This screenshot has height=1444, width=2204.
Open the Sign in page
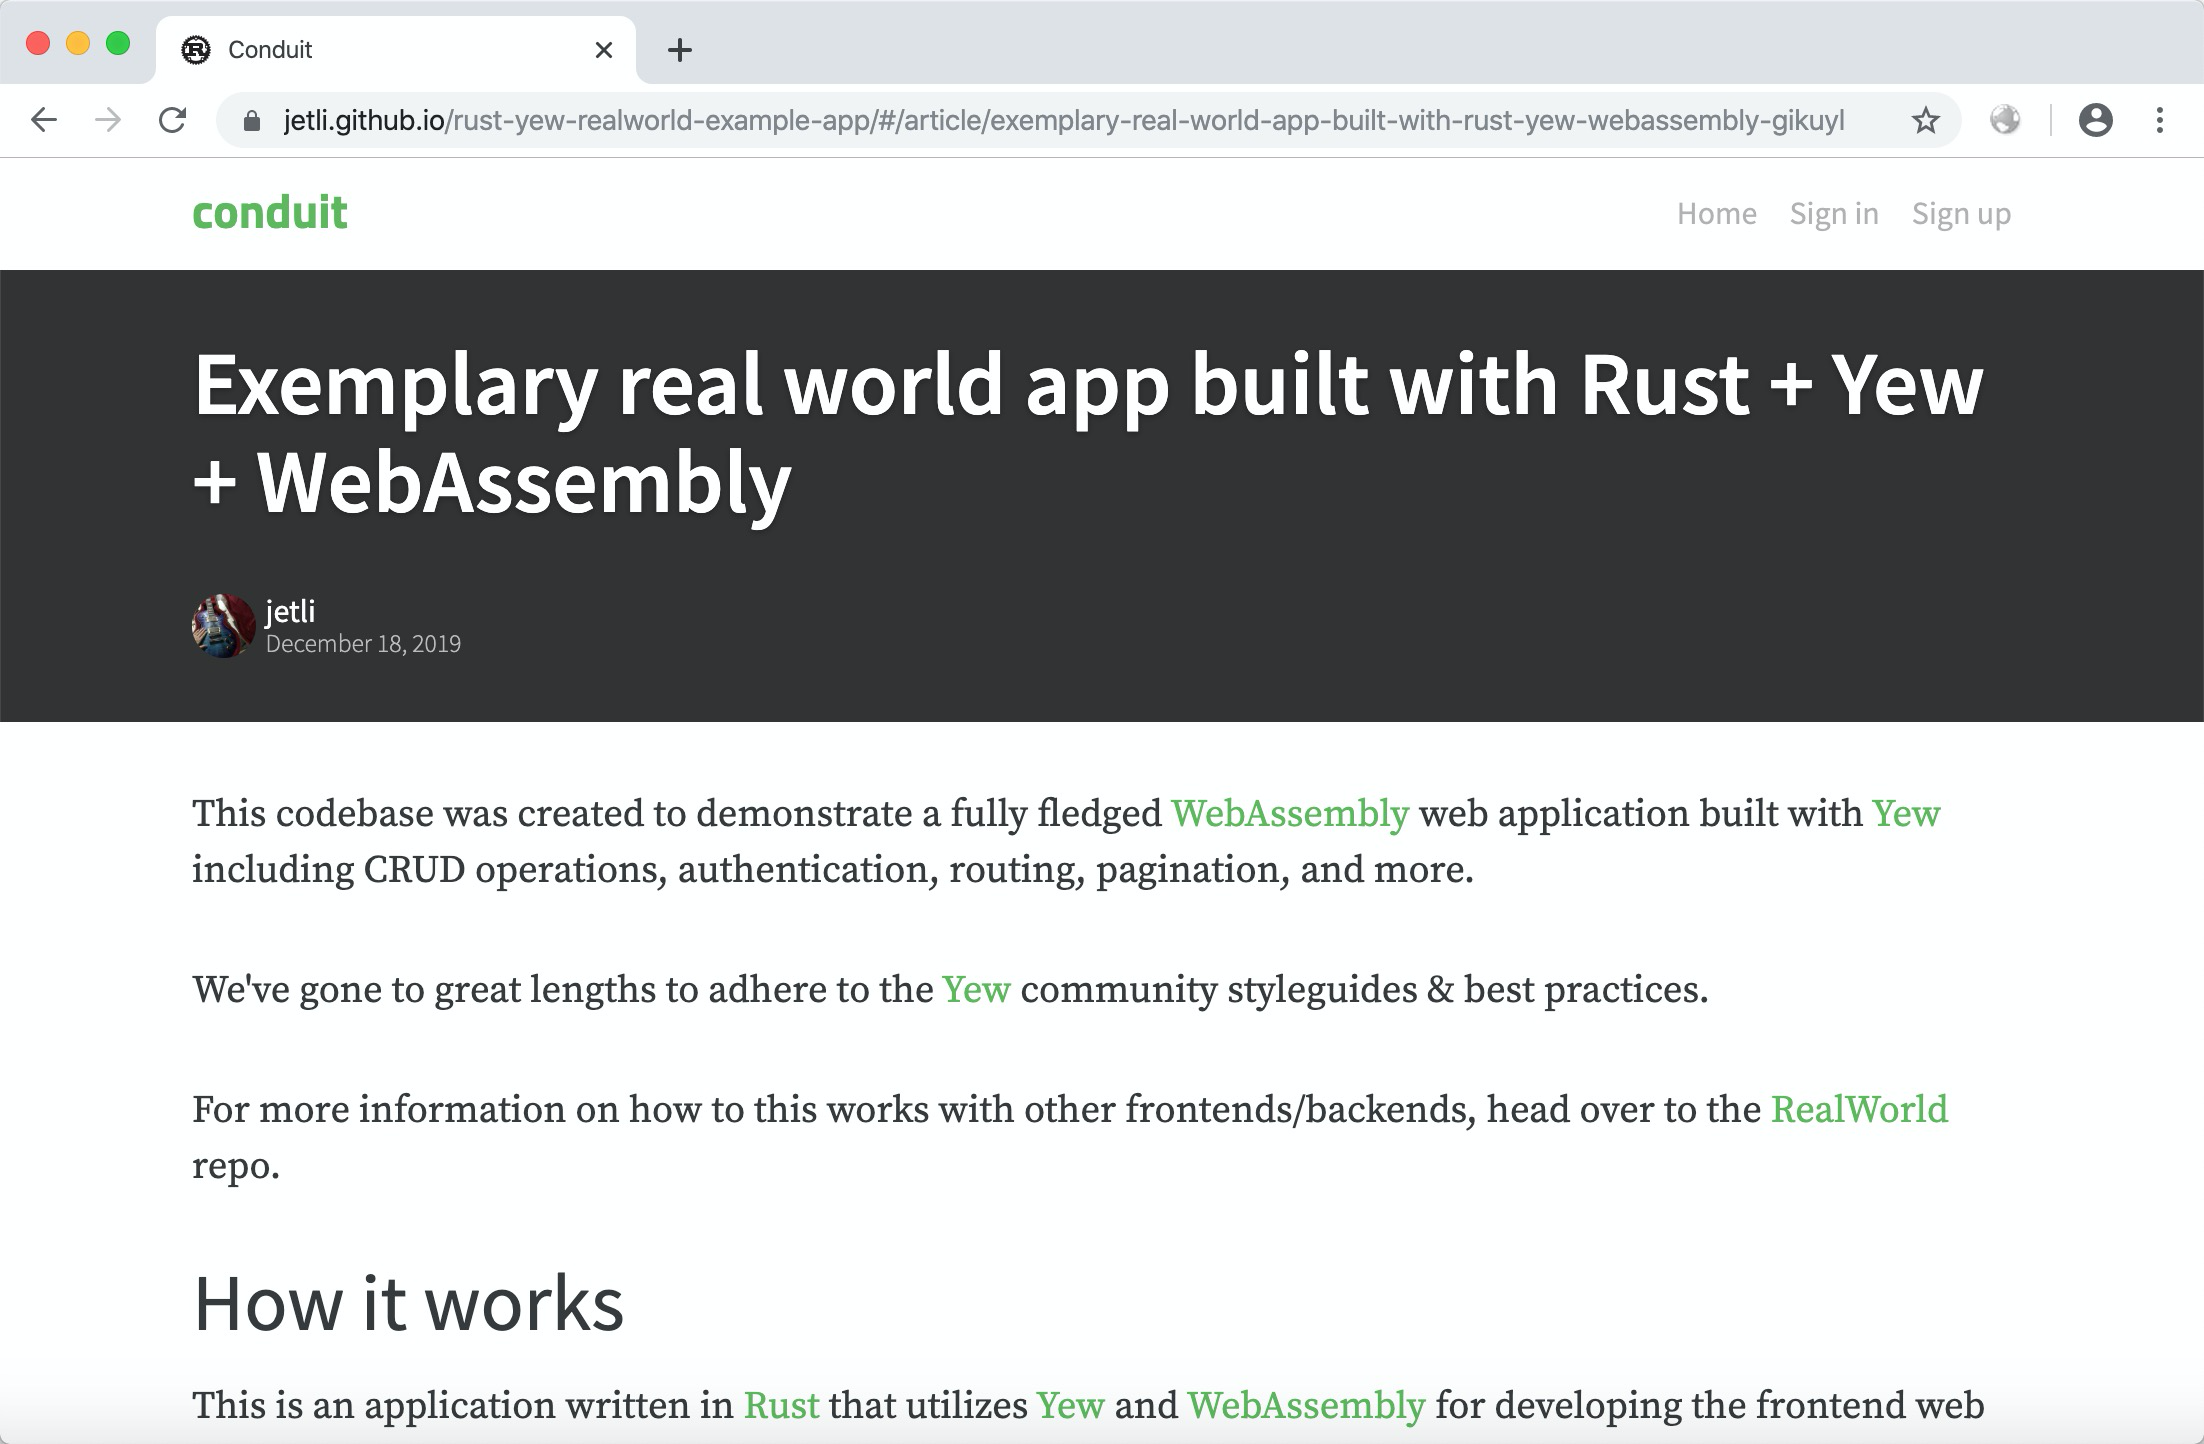(1833, 213)
